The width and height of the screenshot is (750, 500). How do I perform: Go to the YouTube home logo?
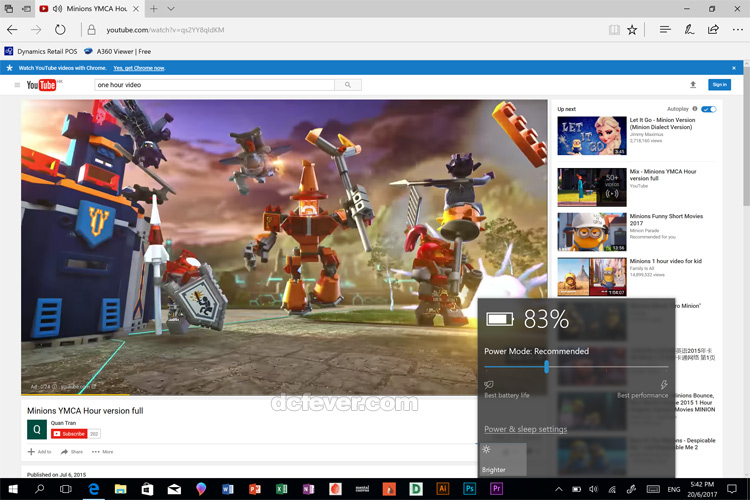point(42,85)
